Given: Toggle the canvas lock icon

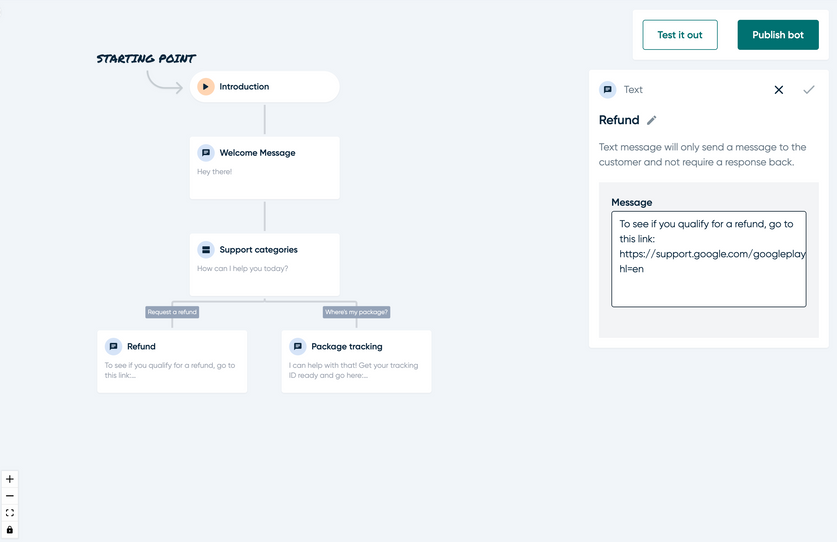Looking at the screenshot, I should click(10, 530).
